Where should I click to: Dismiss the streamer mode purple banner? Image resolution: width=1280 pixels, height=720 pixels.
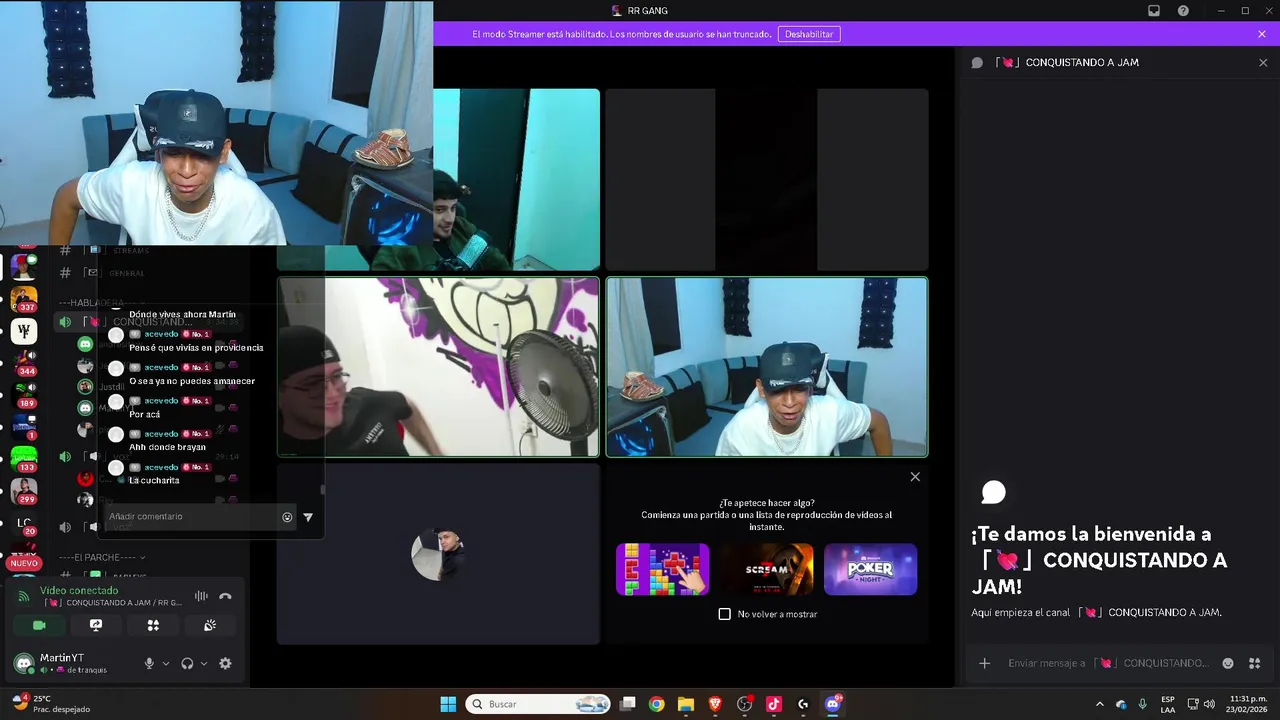(x=1262, y=34)
